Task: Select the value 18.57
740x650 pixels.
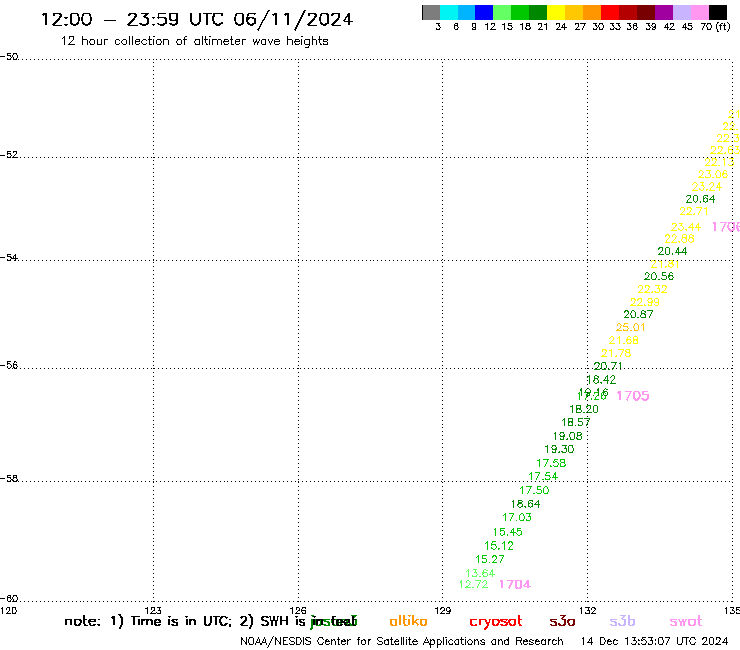Action: 576,422
